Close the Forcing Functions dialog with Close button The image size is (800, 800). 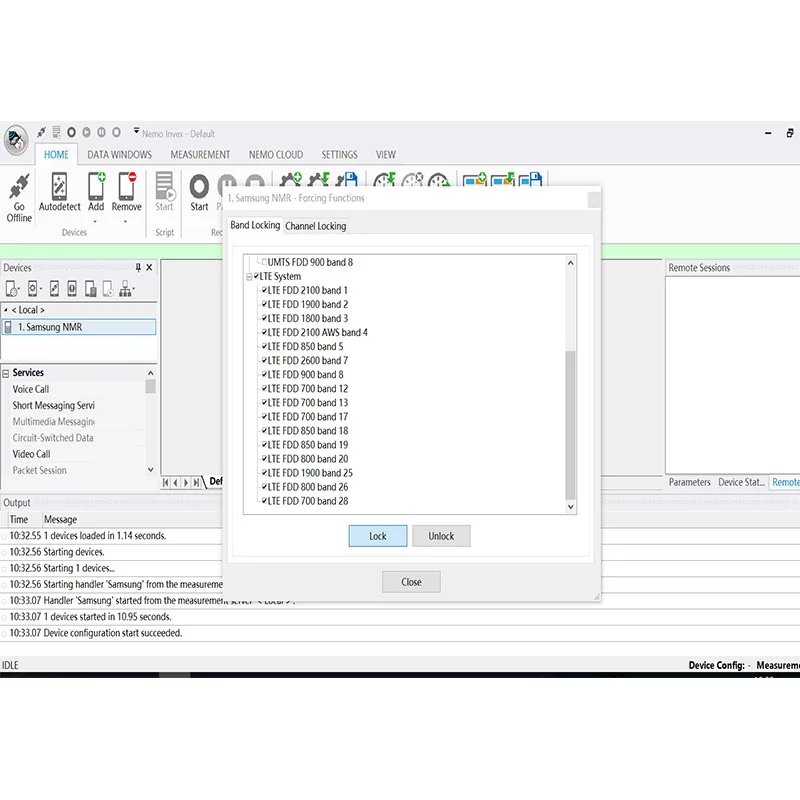[x=411, y=582]
